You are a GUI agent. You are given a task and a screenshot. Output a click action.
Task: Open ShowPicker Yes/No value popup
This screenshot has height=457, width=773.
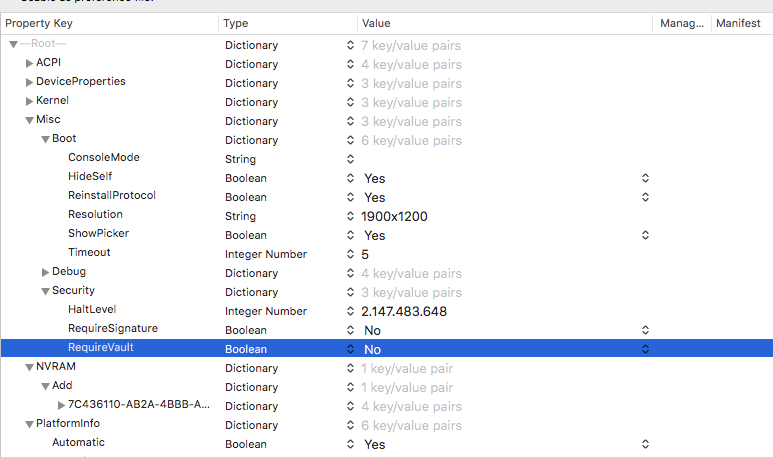tap(645, 235)
